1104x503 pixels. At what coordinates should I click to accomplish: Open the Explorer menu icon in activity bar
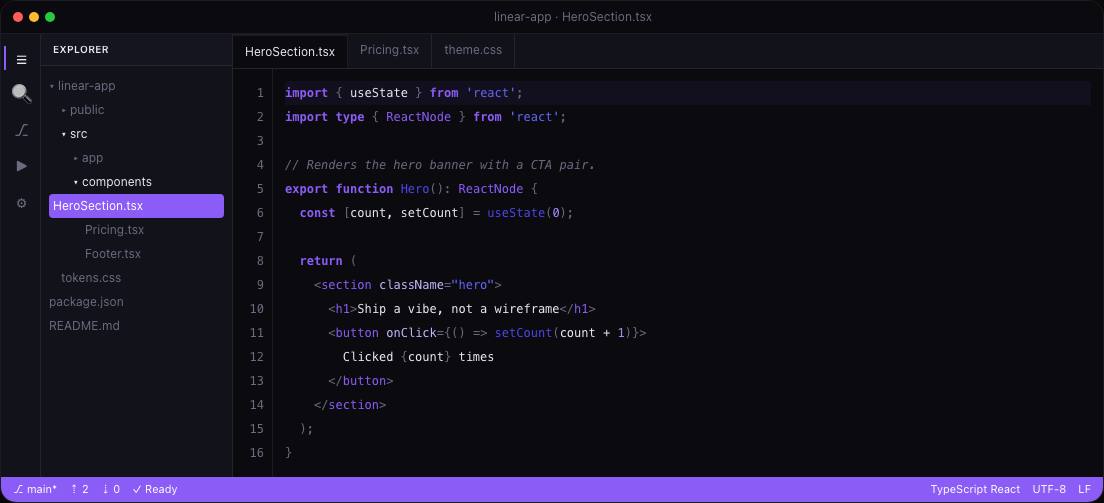point(21,59)
